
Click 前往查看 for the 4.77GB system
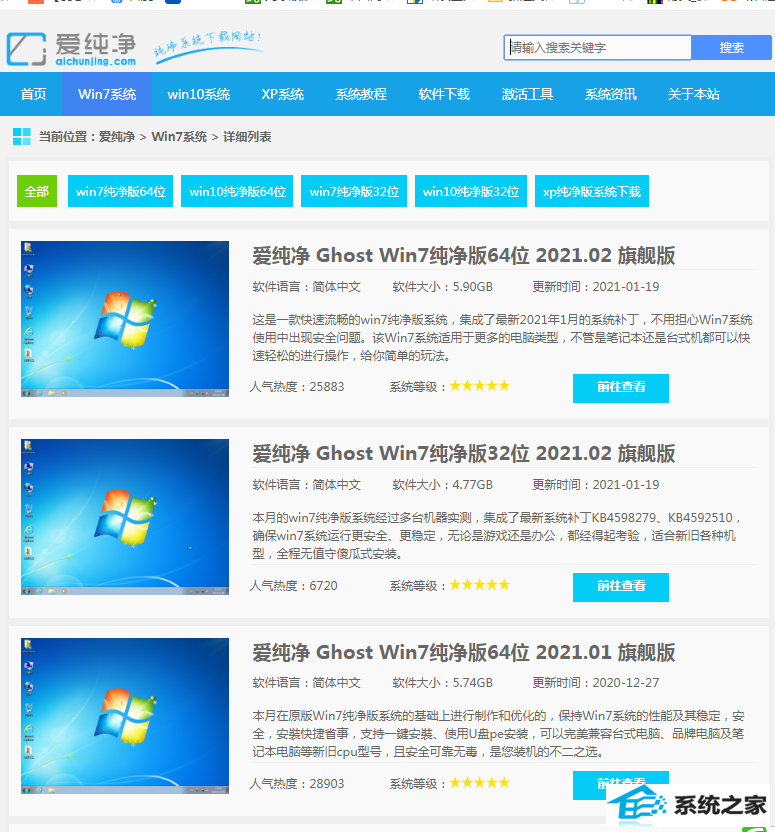click(x=621, y=587)
